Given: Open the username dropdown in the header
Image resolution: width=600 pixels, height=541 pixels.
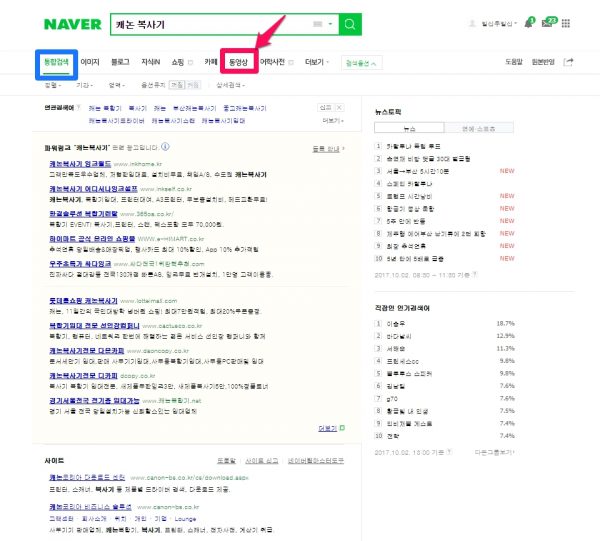Looking at the screenshot, I should [x=499, y=24].
